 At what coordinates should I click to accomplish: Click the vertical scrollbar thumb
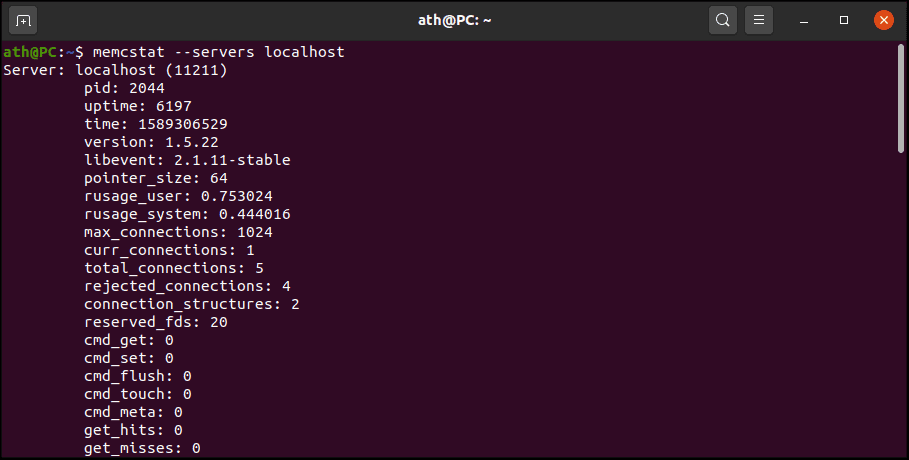click(x=900, y=99)
